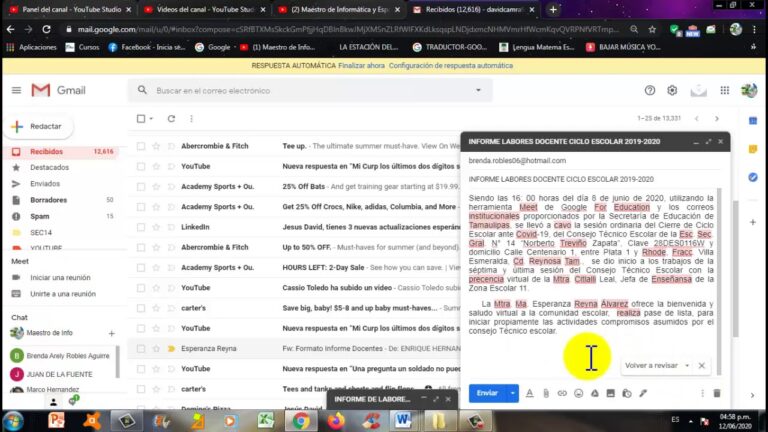Viewport: 768px width, 432px height.
Task: Toggle the select-all messages checkbox
Action: point(141,119)
